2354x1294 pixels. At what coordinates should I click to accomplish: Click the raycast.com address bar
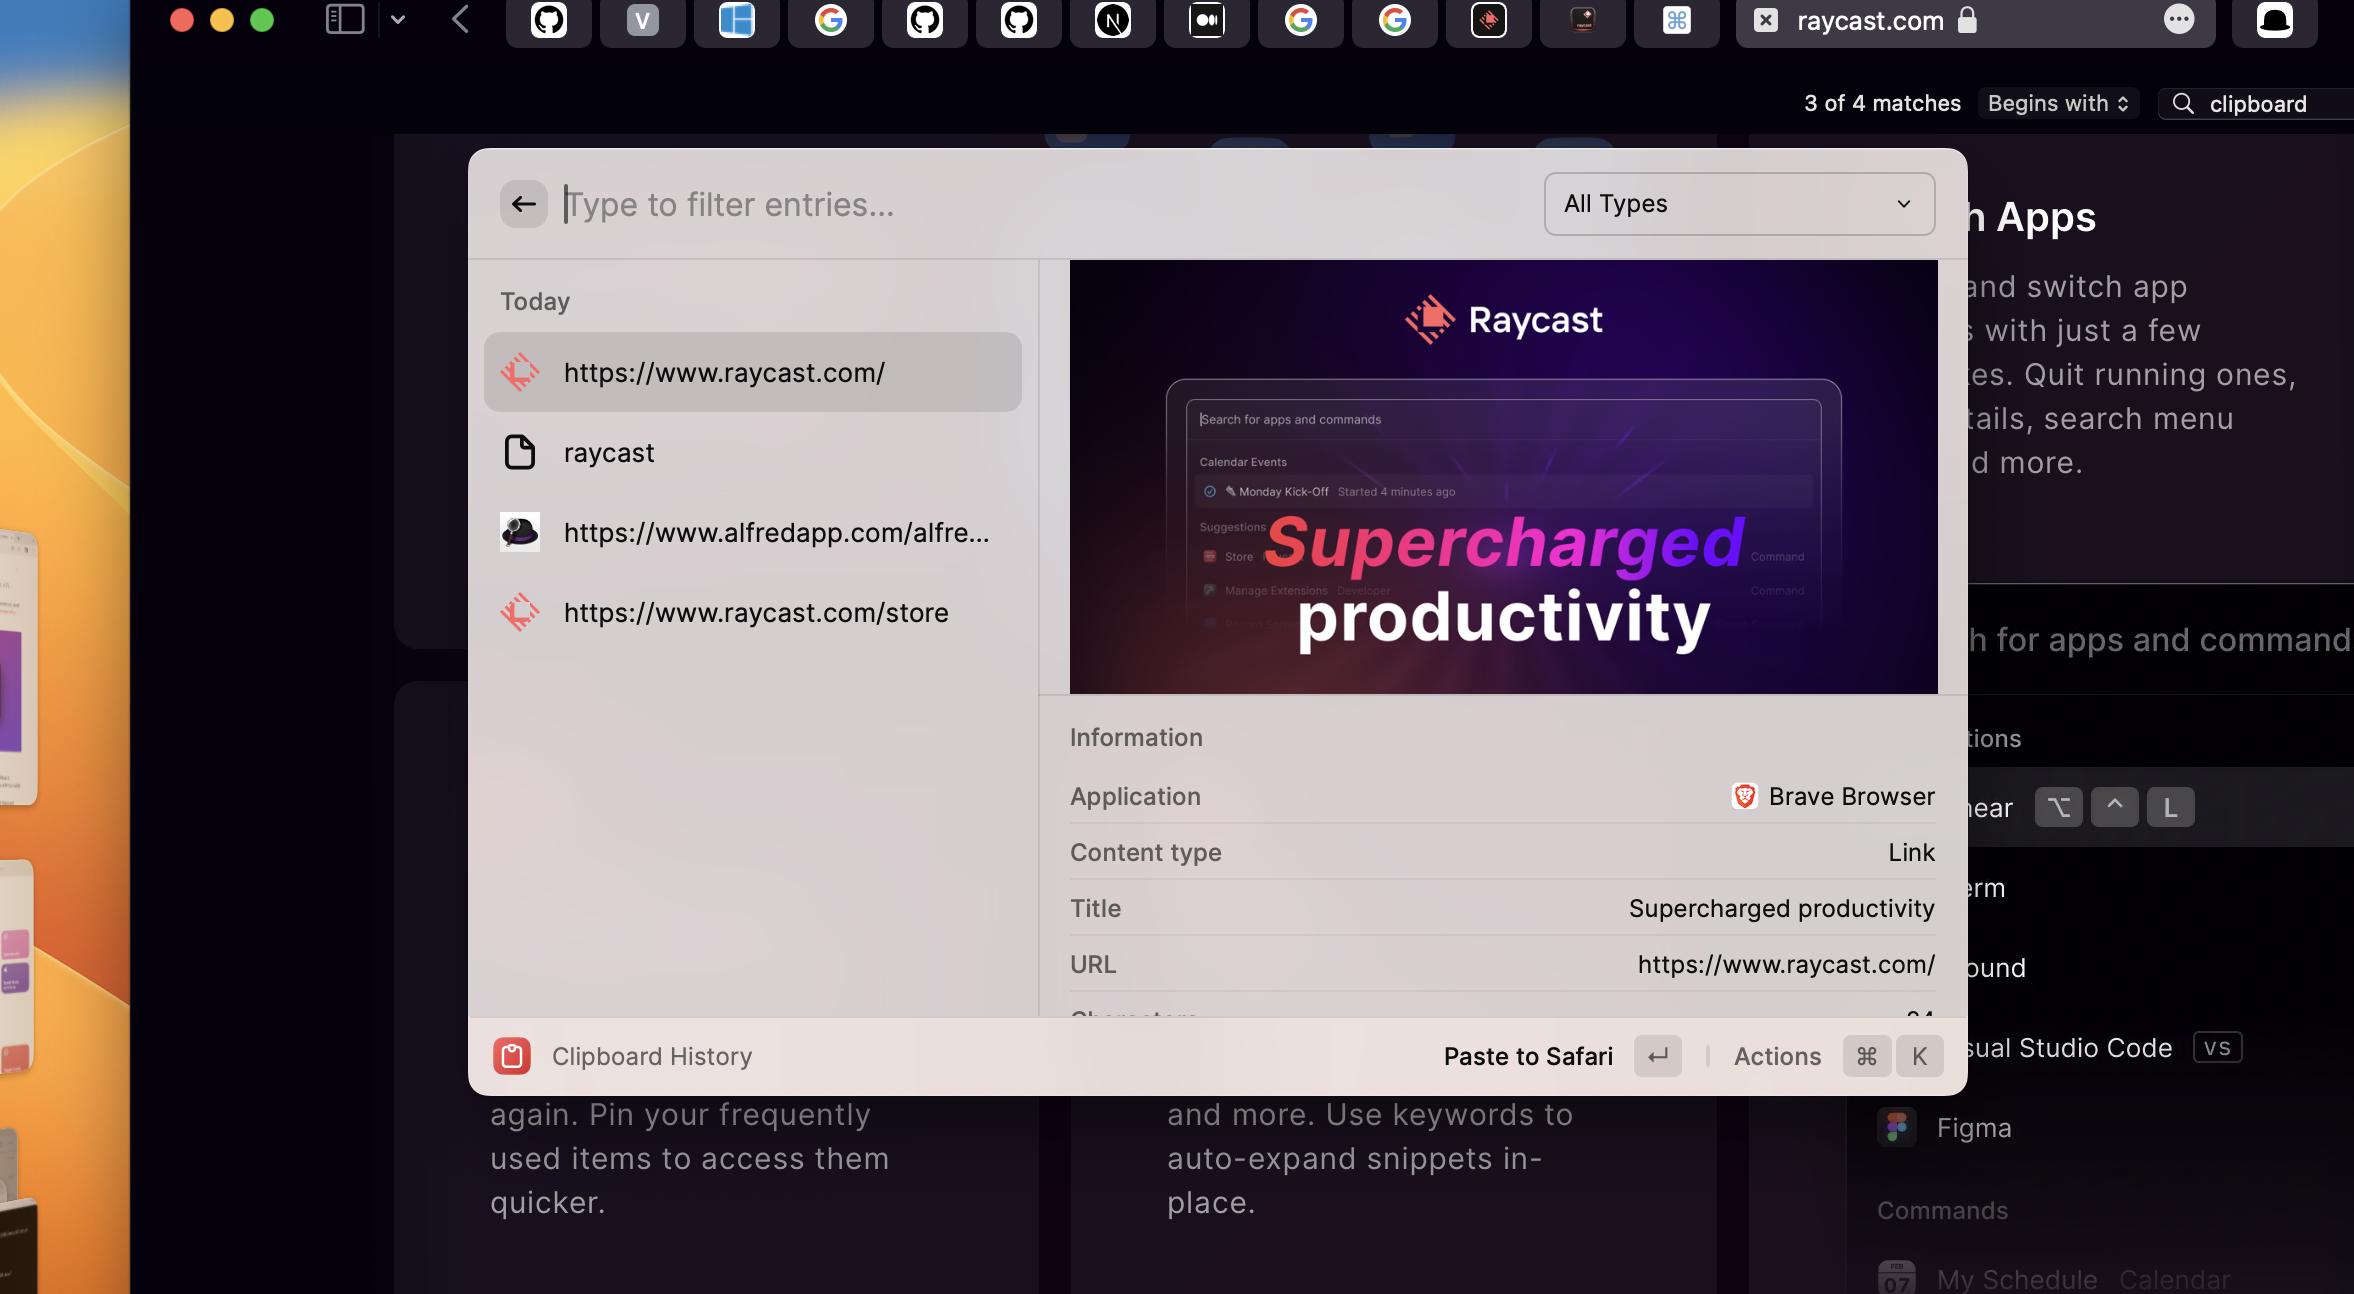[1975, 20]
